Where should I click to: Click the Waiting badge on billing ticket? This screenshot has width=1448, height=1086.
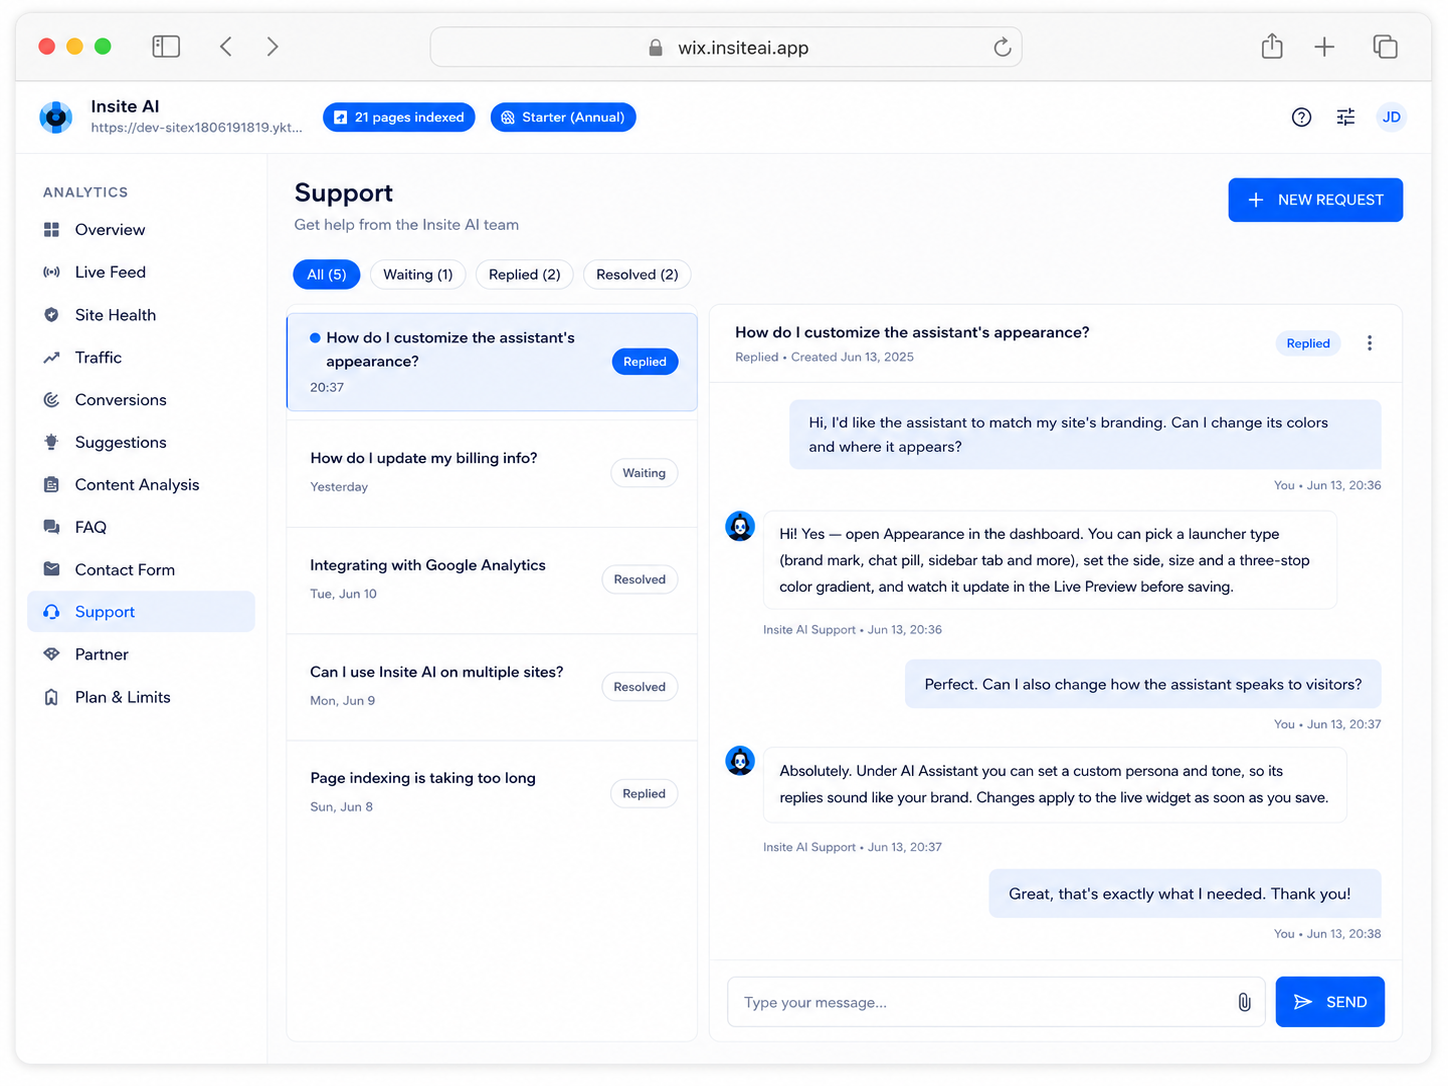pos(644,473)
